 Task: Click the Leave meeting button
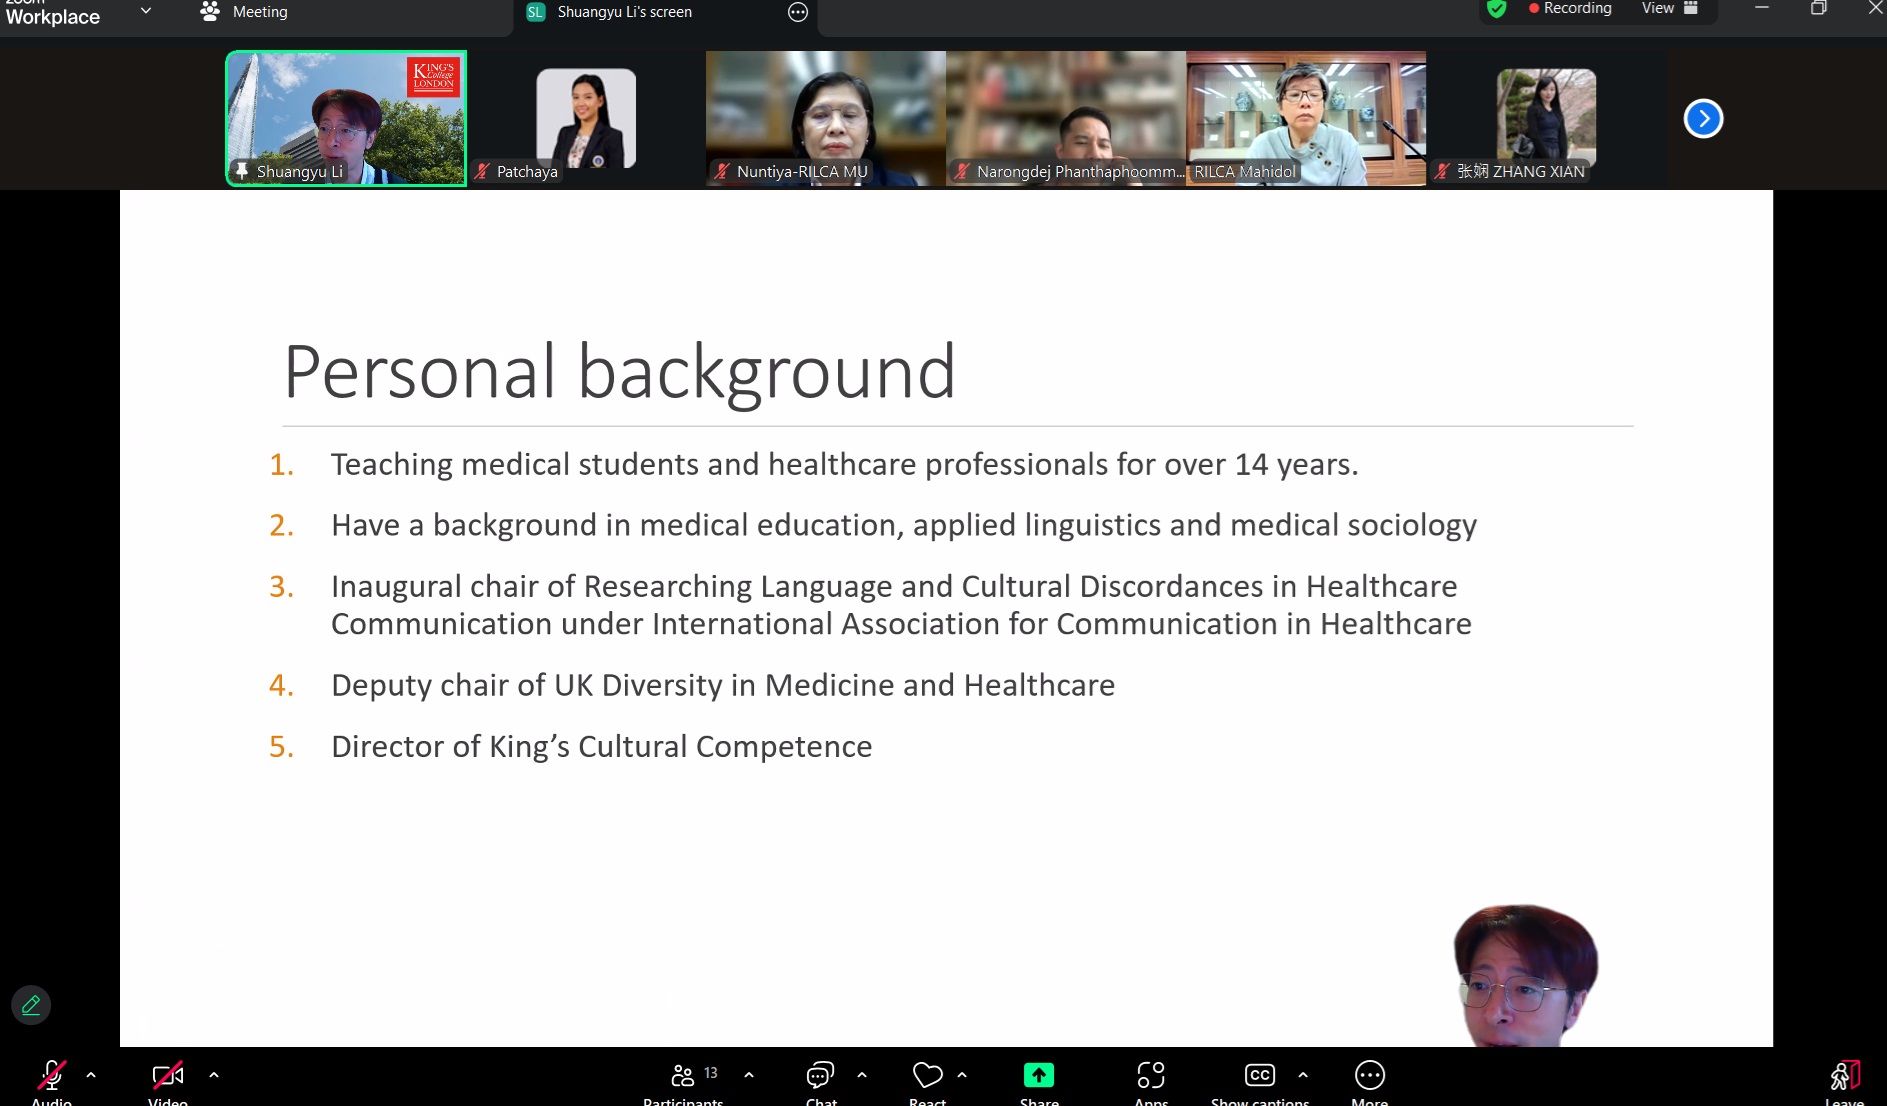[x=1844, y=1078]
